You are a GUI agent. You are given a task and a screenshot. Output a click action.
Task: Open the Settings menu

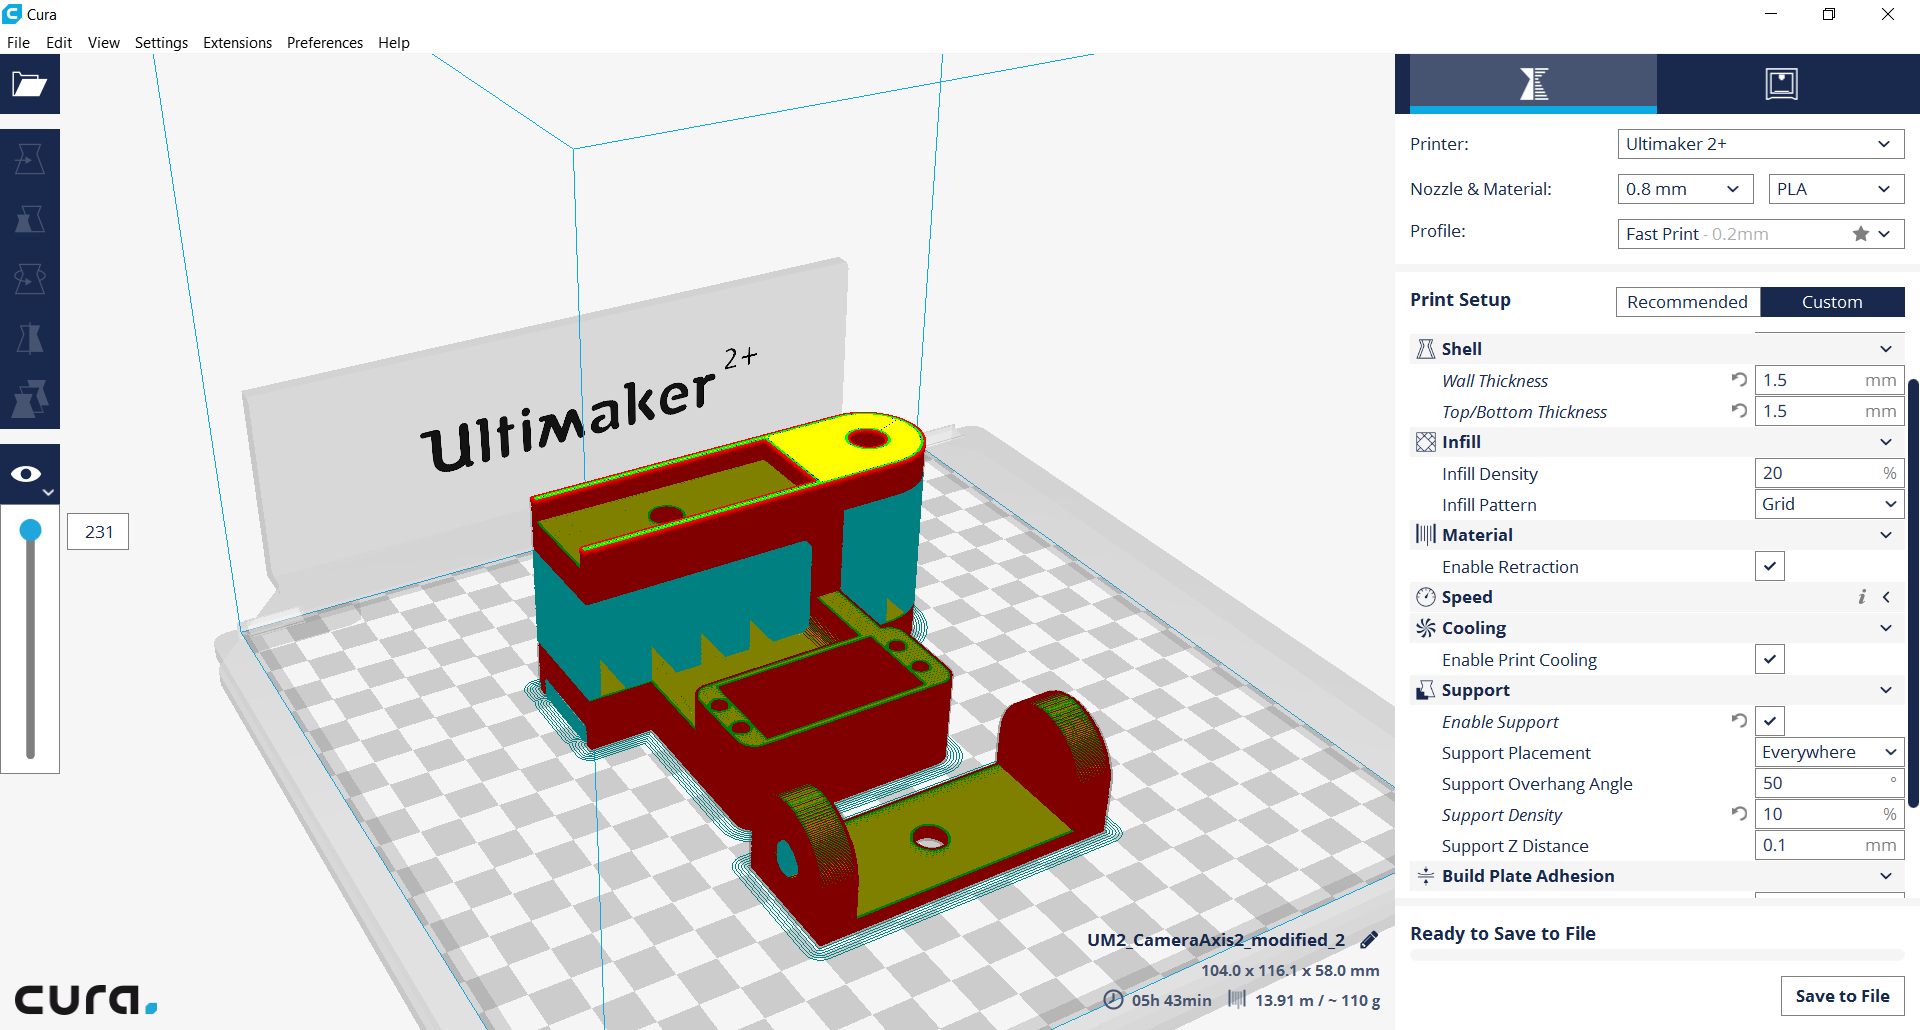[x=161, y=43]
